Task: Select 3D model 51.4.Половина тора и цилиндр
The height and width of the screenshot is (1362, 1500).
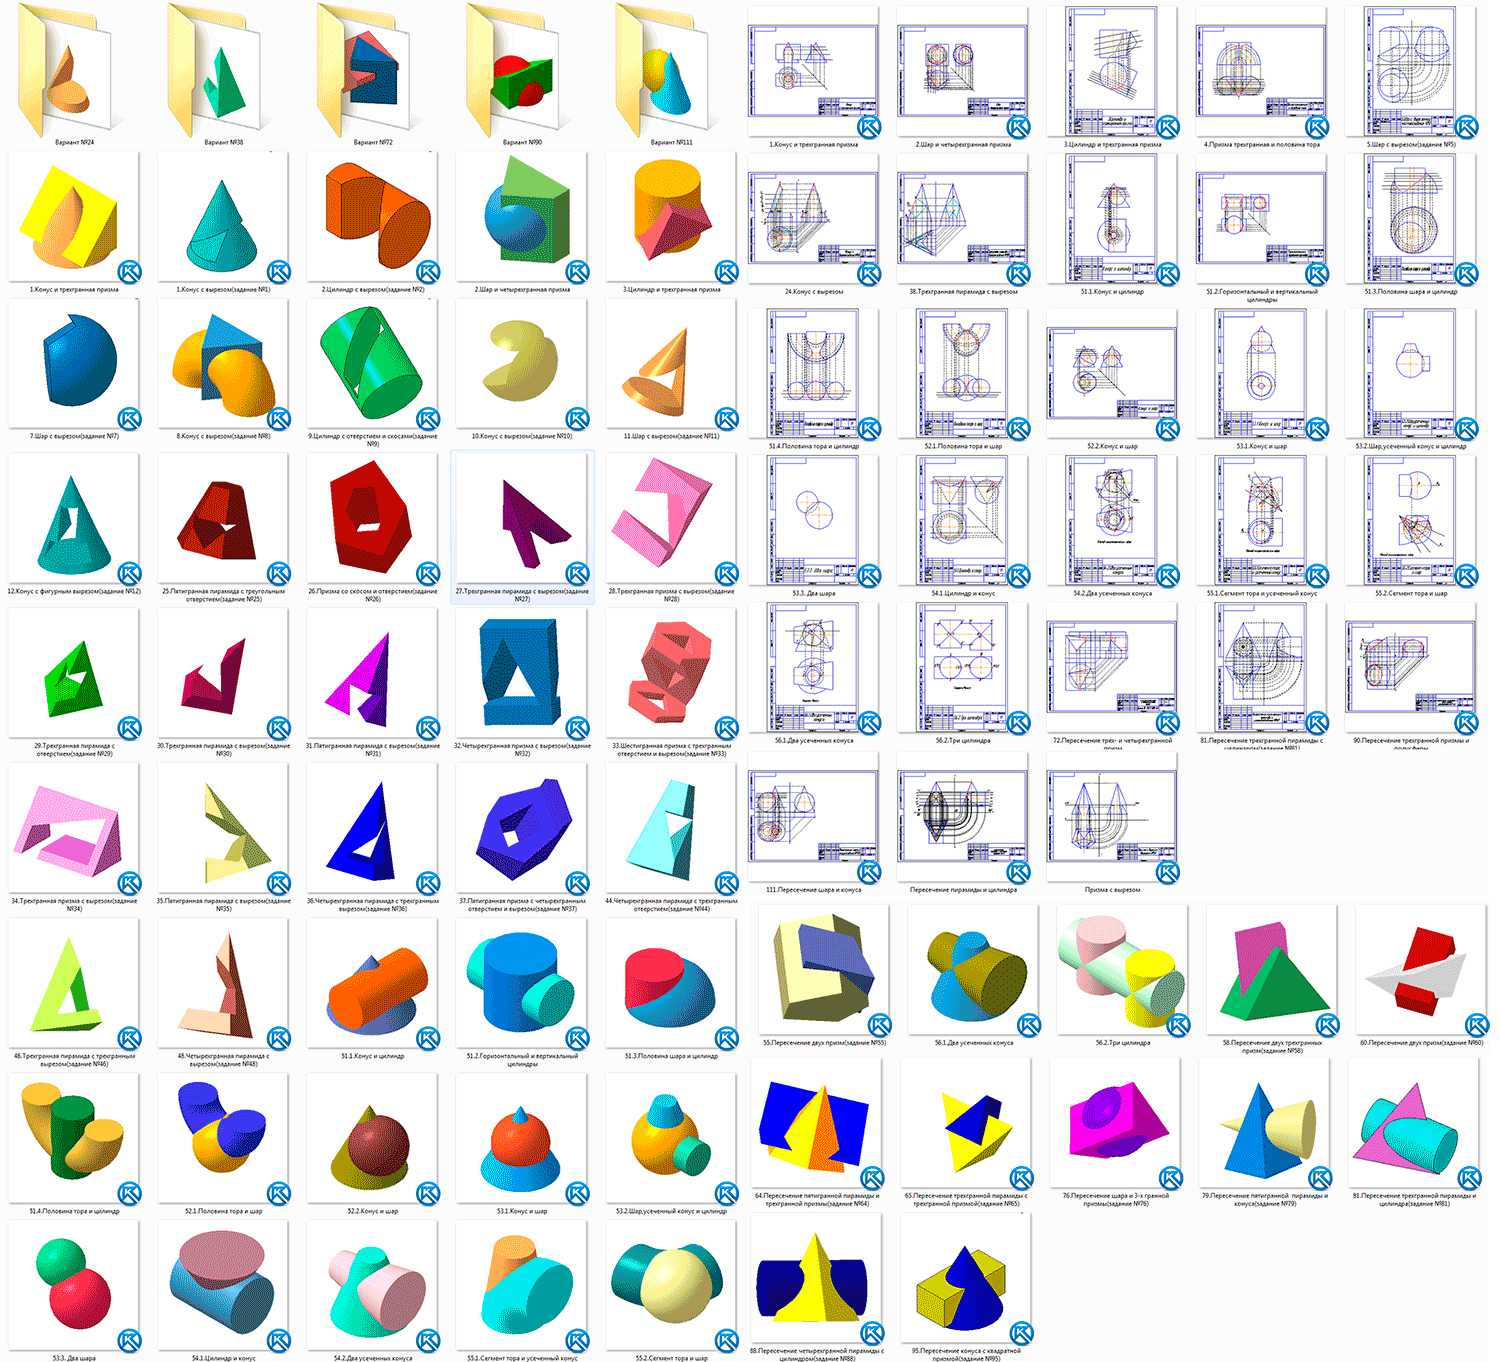Action: pos(74,1139)
